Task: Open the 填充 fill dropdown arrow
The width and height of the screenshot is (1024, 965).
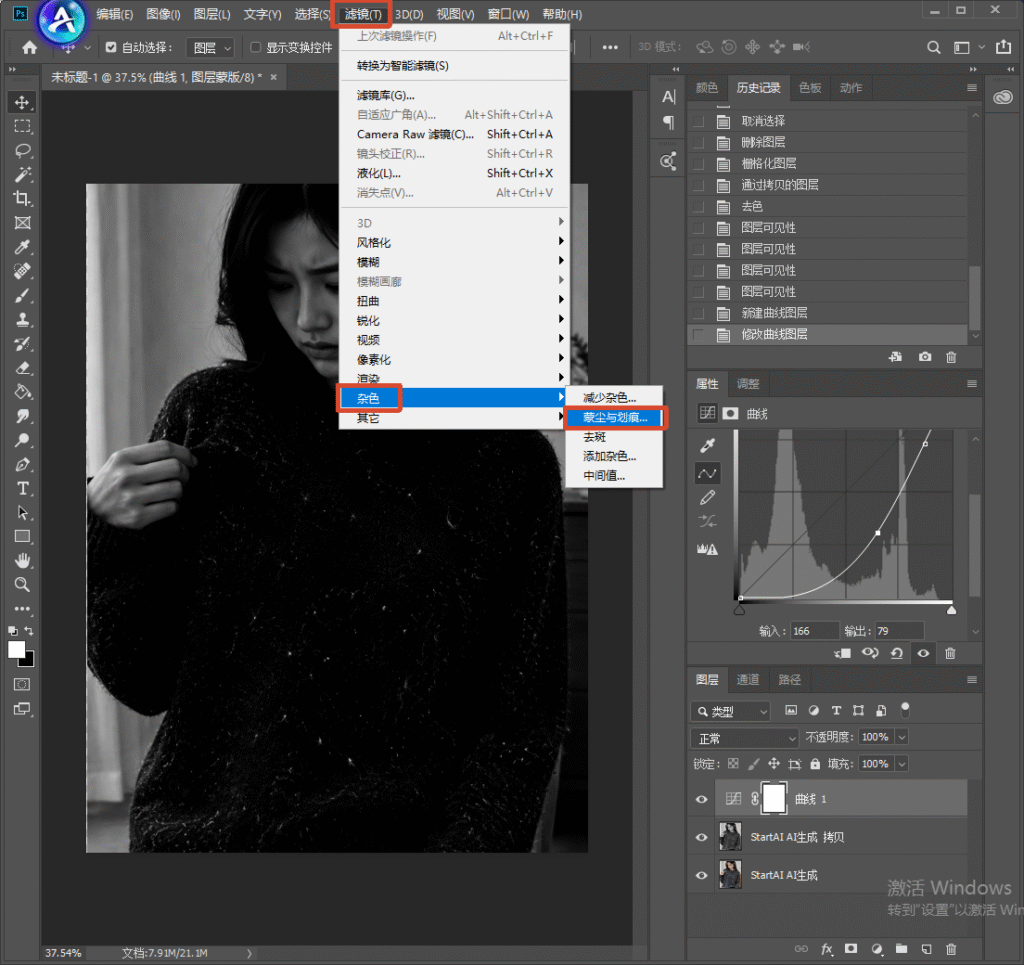Action: coord(902,764)
